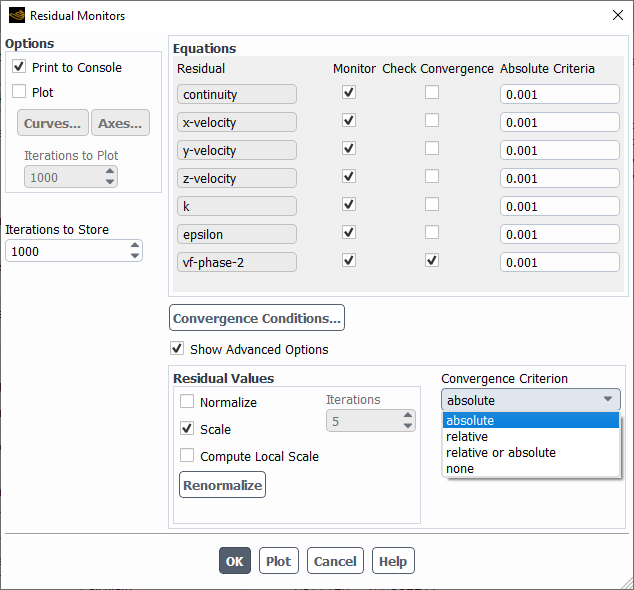This screenshot has height=590, width=634.
Task: Click the k Absolute Criteria field
Action: (559, 206)
